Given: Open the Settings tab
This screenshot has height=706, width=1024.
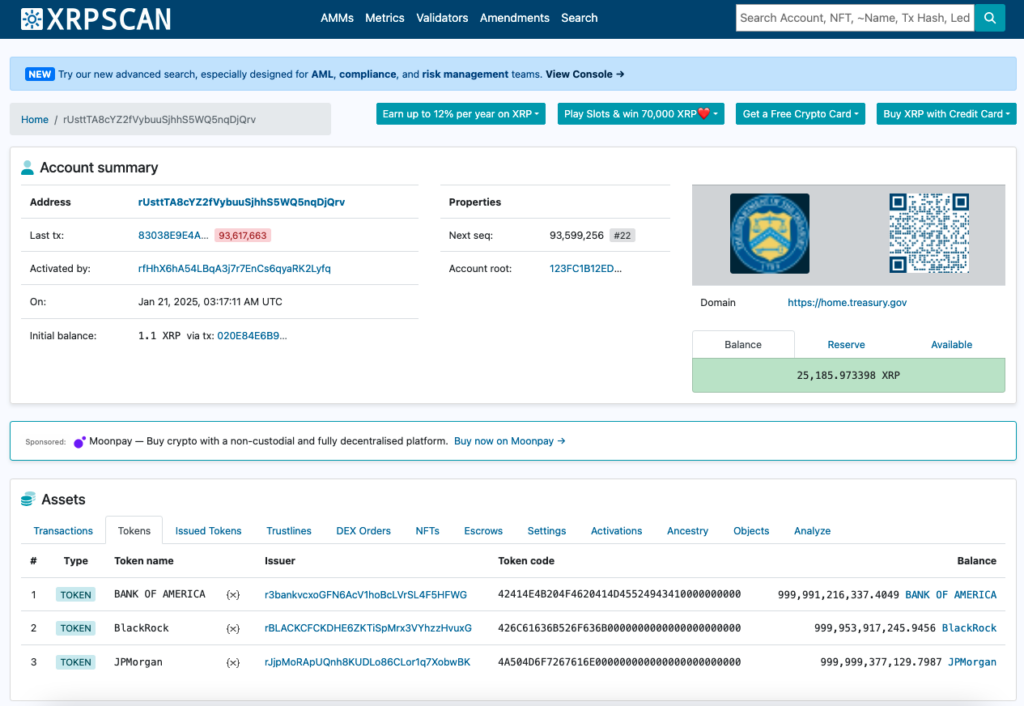Looking at the screenshot, I should pos(547,531).
